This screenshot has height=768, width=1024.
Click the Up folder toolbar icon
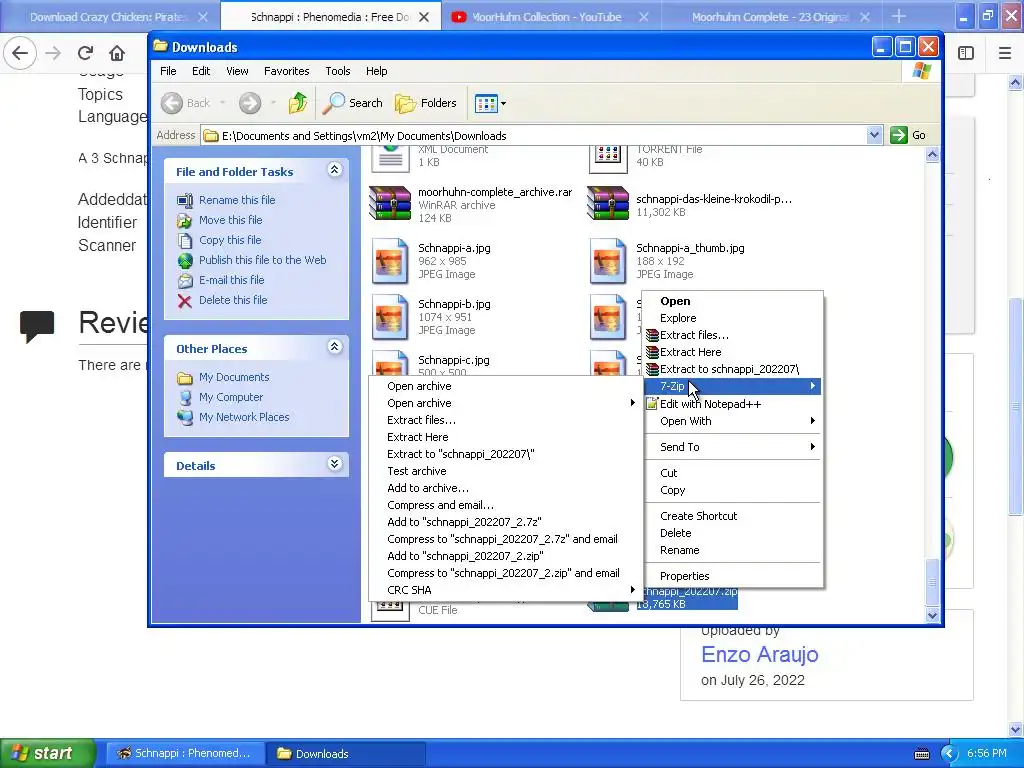(x=298, y=103)
